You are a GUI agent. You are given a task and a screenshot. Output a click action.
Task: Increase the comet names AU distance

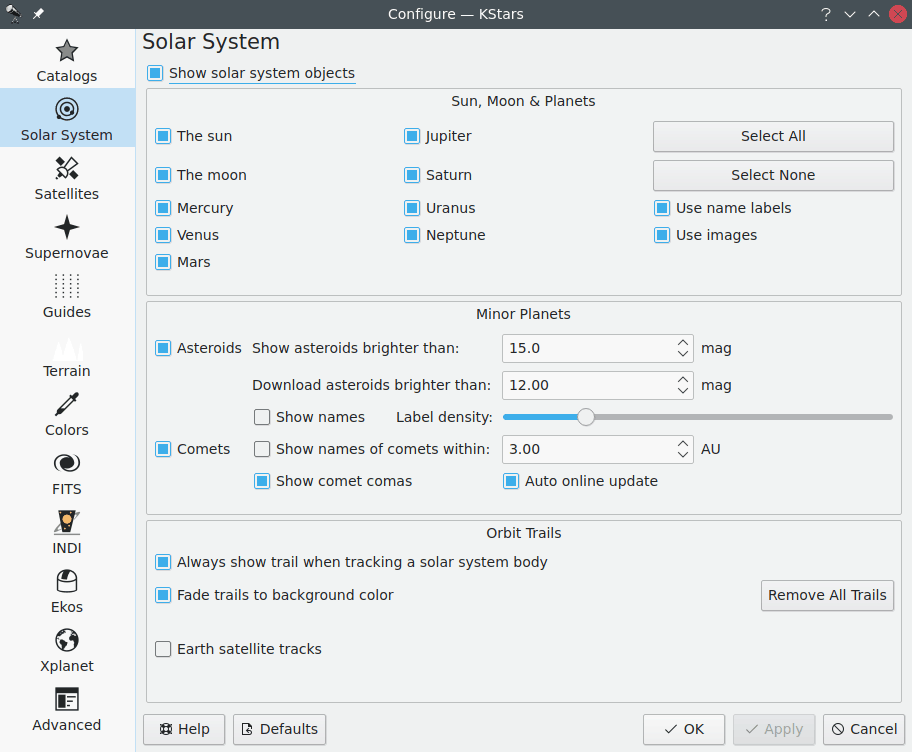(683, 443)
